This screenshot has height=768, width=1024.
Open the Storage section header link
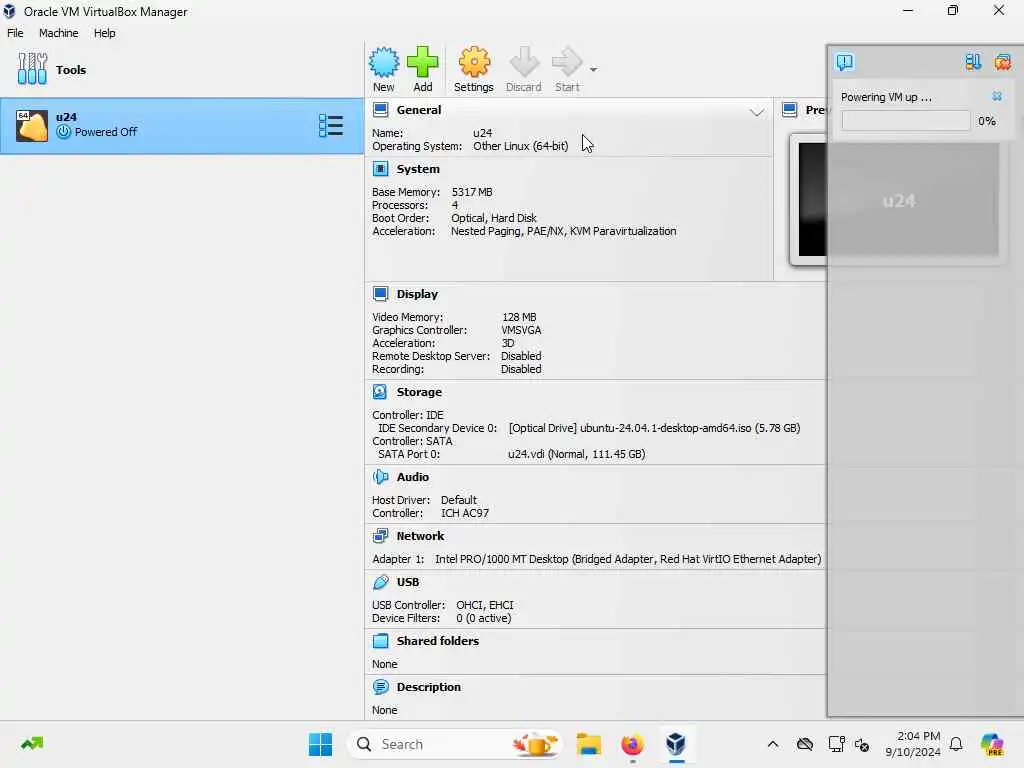pos(419,392)
